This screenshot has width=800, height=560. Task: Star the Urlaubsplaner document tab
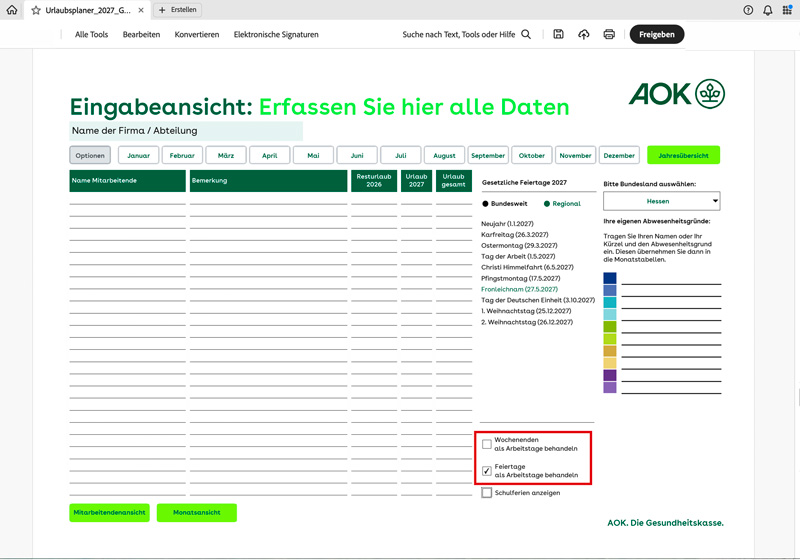(36, 10)
